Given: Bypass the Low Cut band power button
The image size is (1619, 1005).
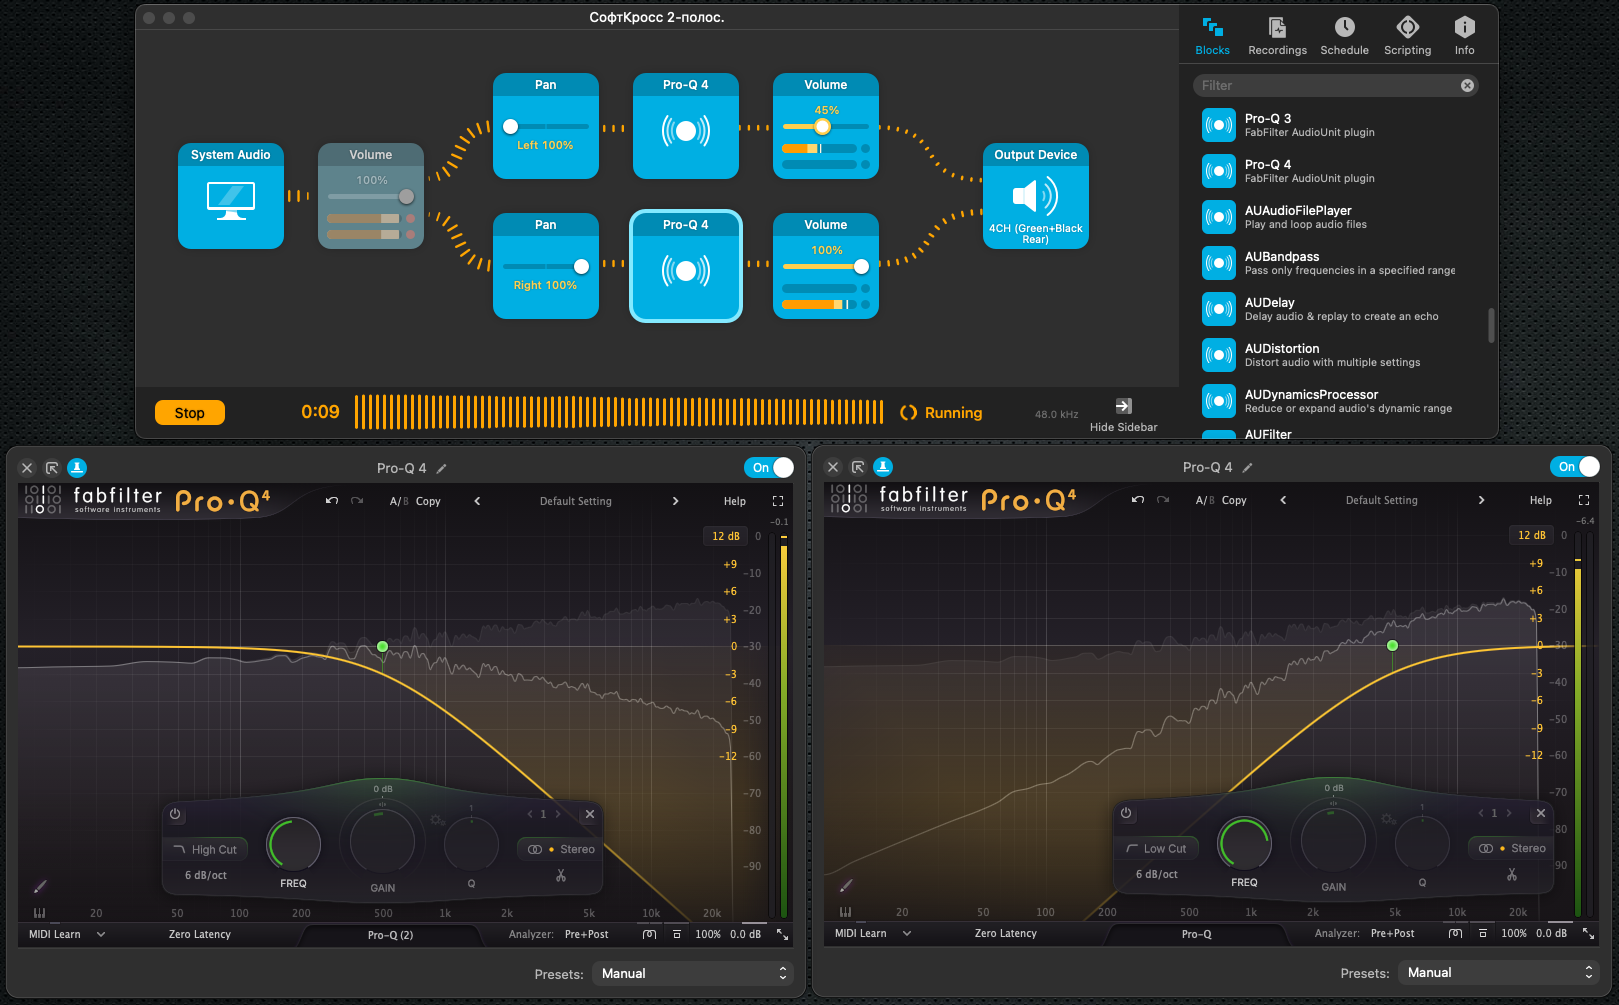Looking at the screenshot, I should (1126, 813).
